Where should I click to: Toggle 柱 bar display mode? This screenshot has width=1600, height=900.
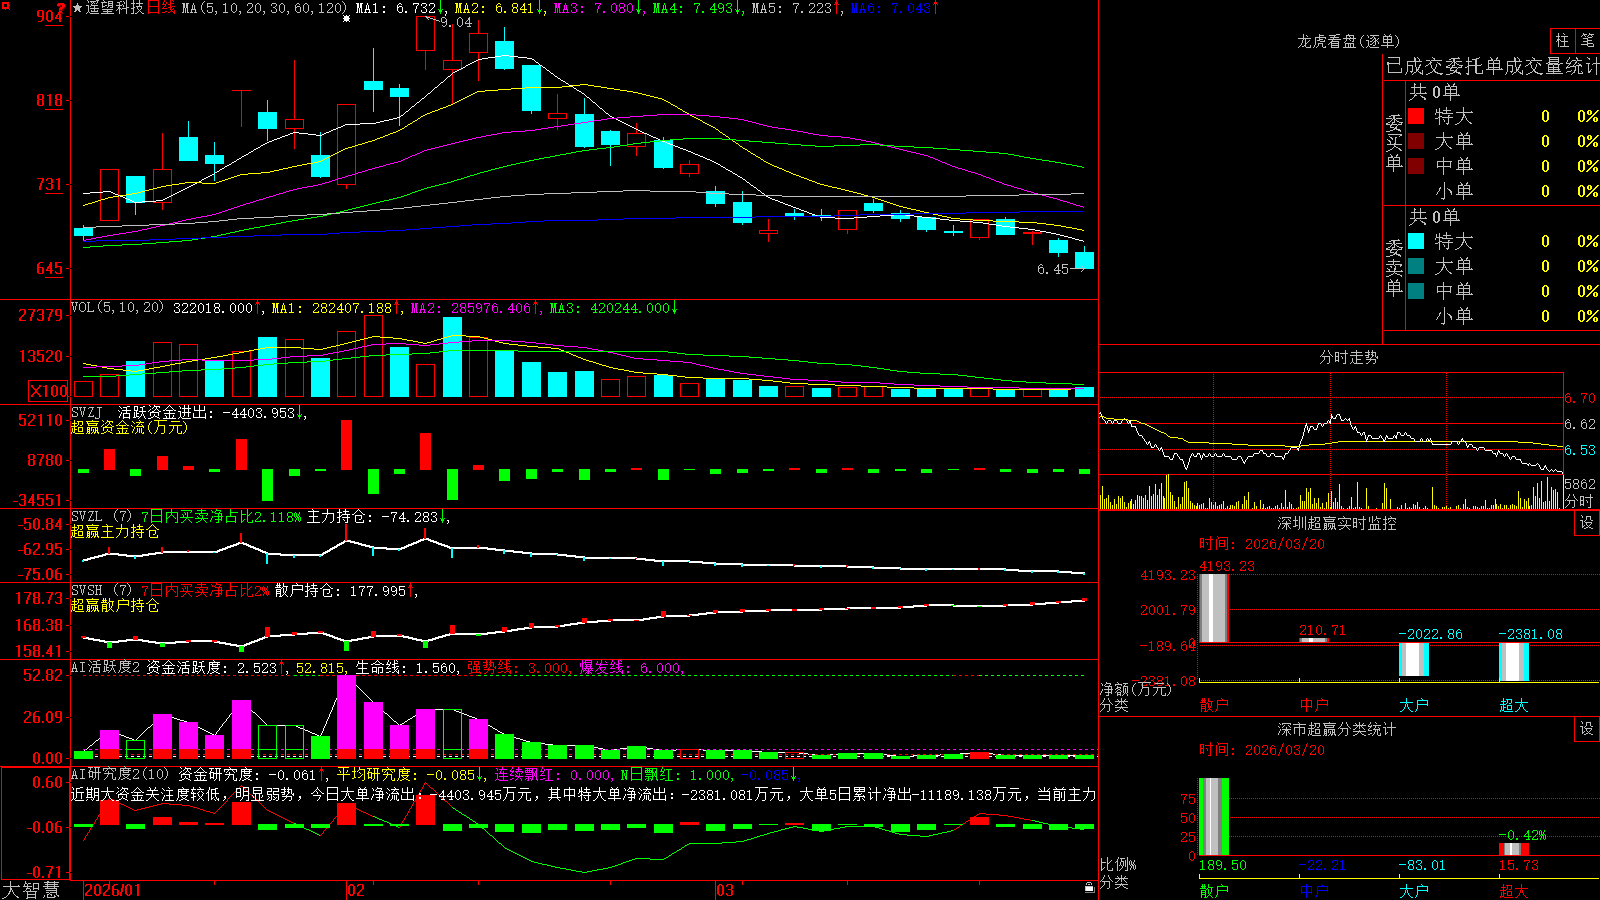[1562, 40]
